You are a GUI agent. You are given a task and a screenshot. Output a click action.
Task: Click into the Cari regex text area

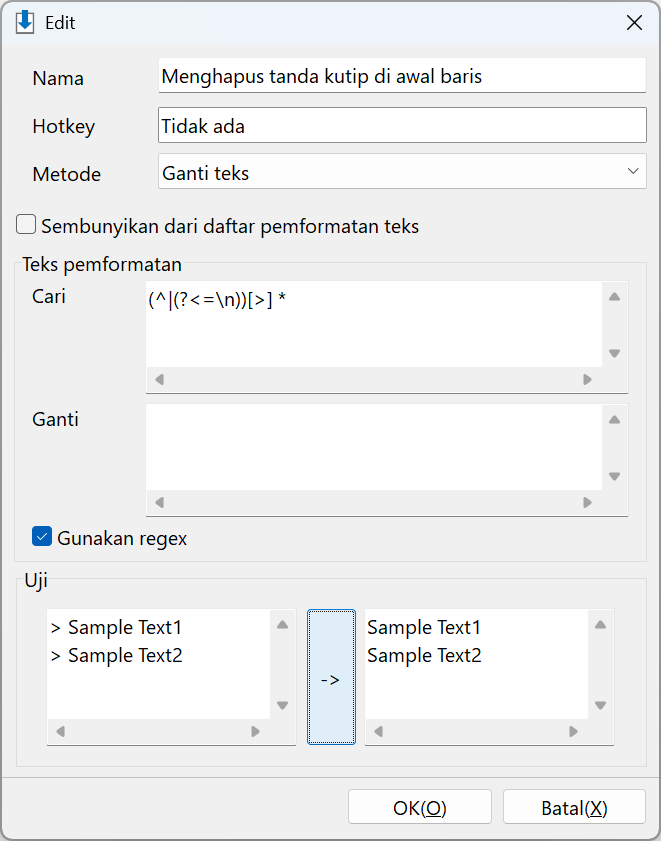[x=374, y=324]
